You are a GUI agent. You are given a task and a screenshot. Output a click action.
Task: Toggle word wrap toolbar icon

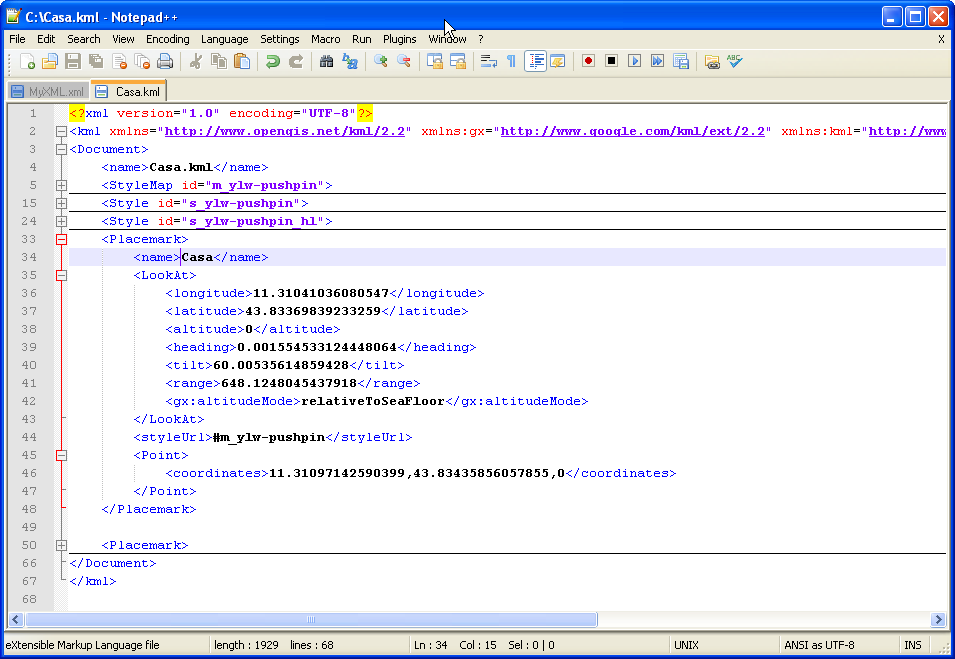[x=488, y=61]
